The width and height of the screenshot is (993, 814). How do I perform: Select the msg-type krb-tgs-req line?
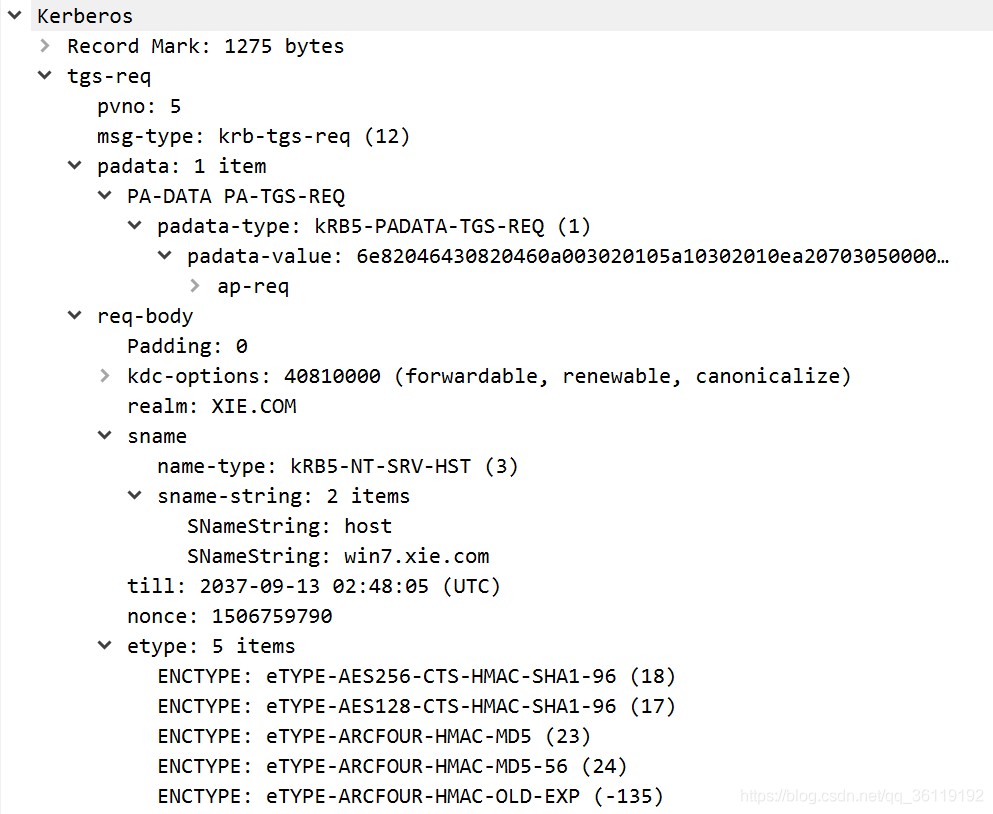click(x=253, y=136)
